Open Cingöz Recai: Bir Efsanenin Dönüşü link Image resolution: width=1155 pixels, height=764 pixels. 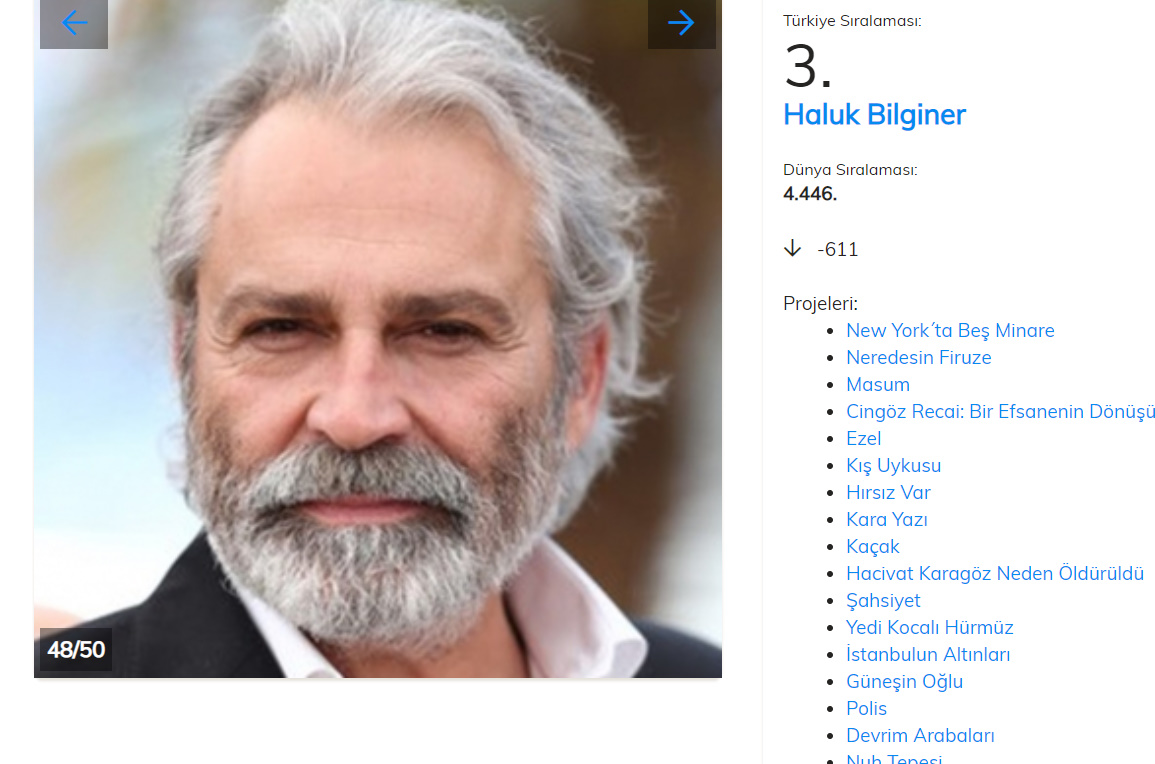click(x=1000, y=411)
